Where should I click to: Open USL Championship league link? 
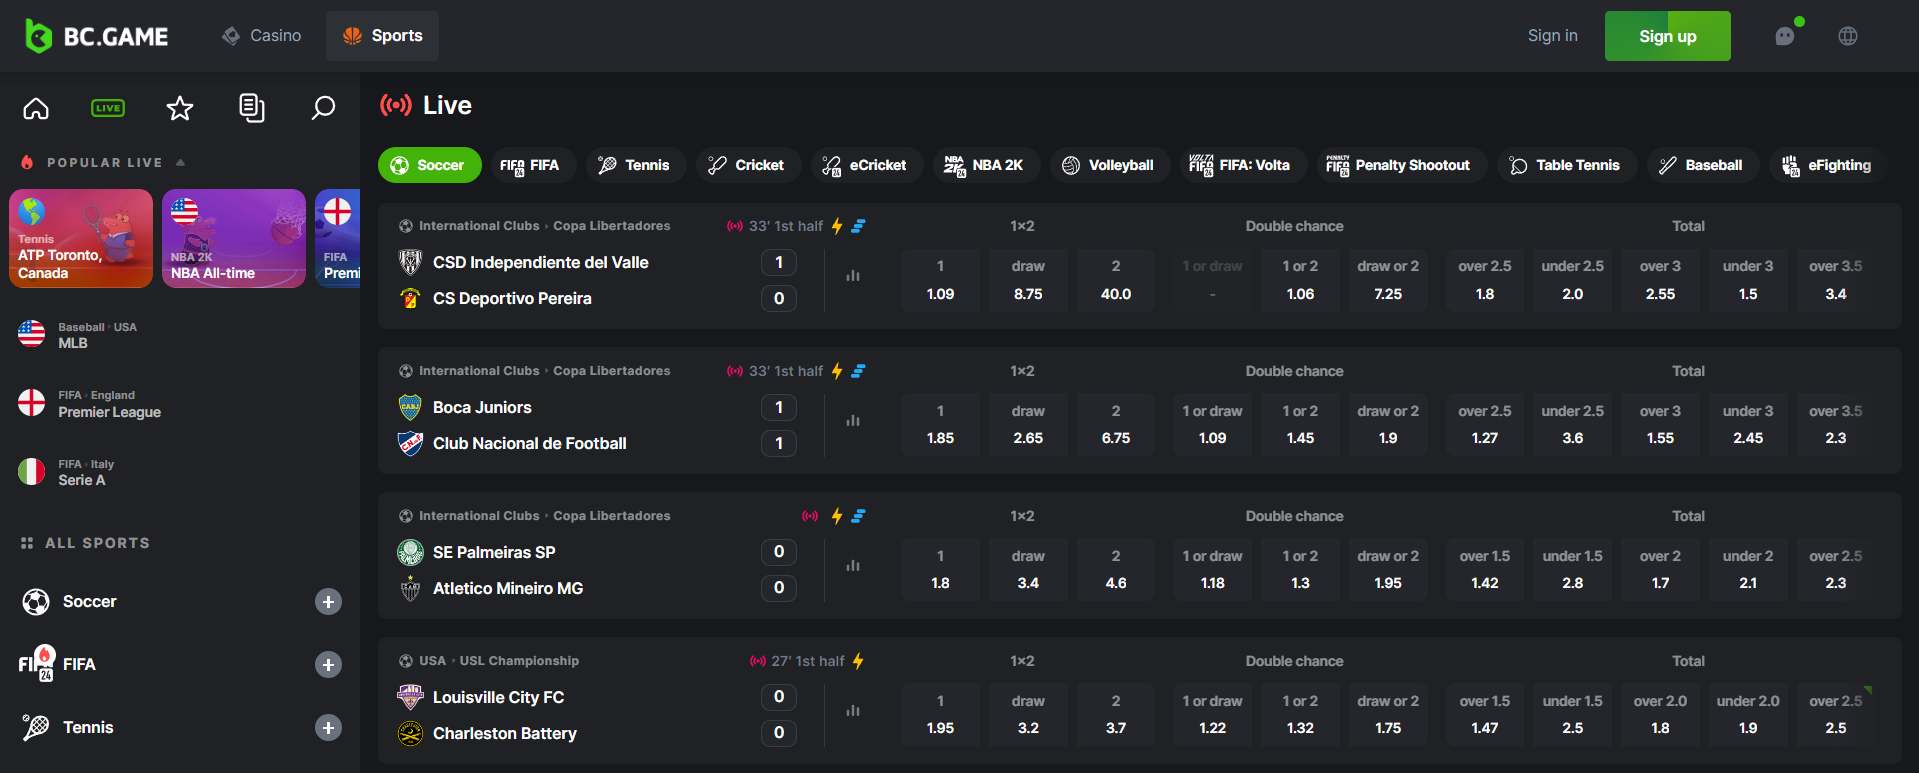pos(519,661)
